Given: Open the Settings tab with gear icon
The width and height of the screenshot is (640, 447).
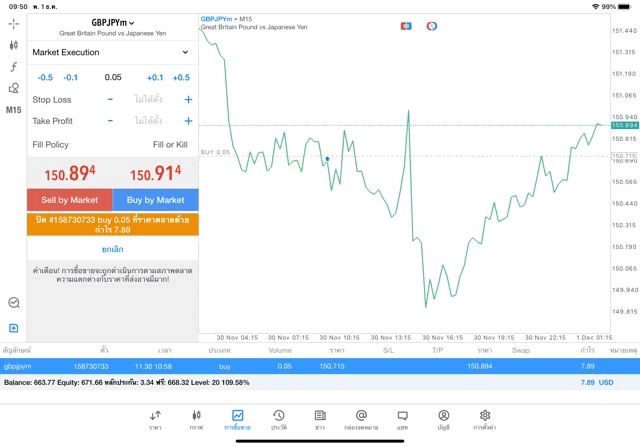Looking at the screenshot, I should [485, 420].
